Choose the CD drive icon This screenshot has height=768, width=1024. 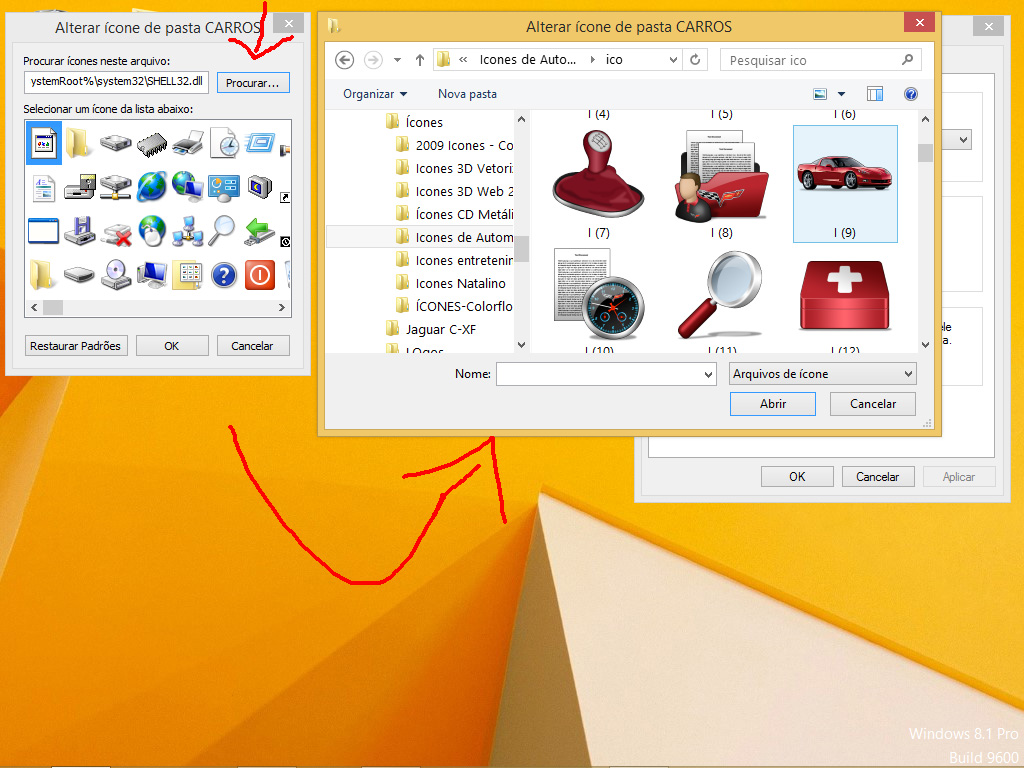(x=116, y=275)
